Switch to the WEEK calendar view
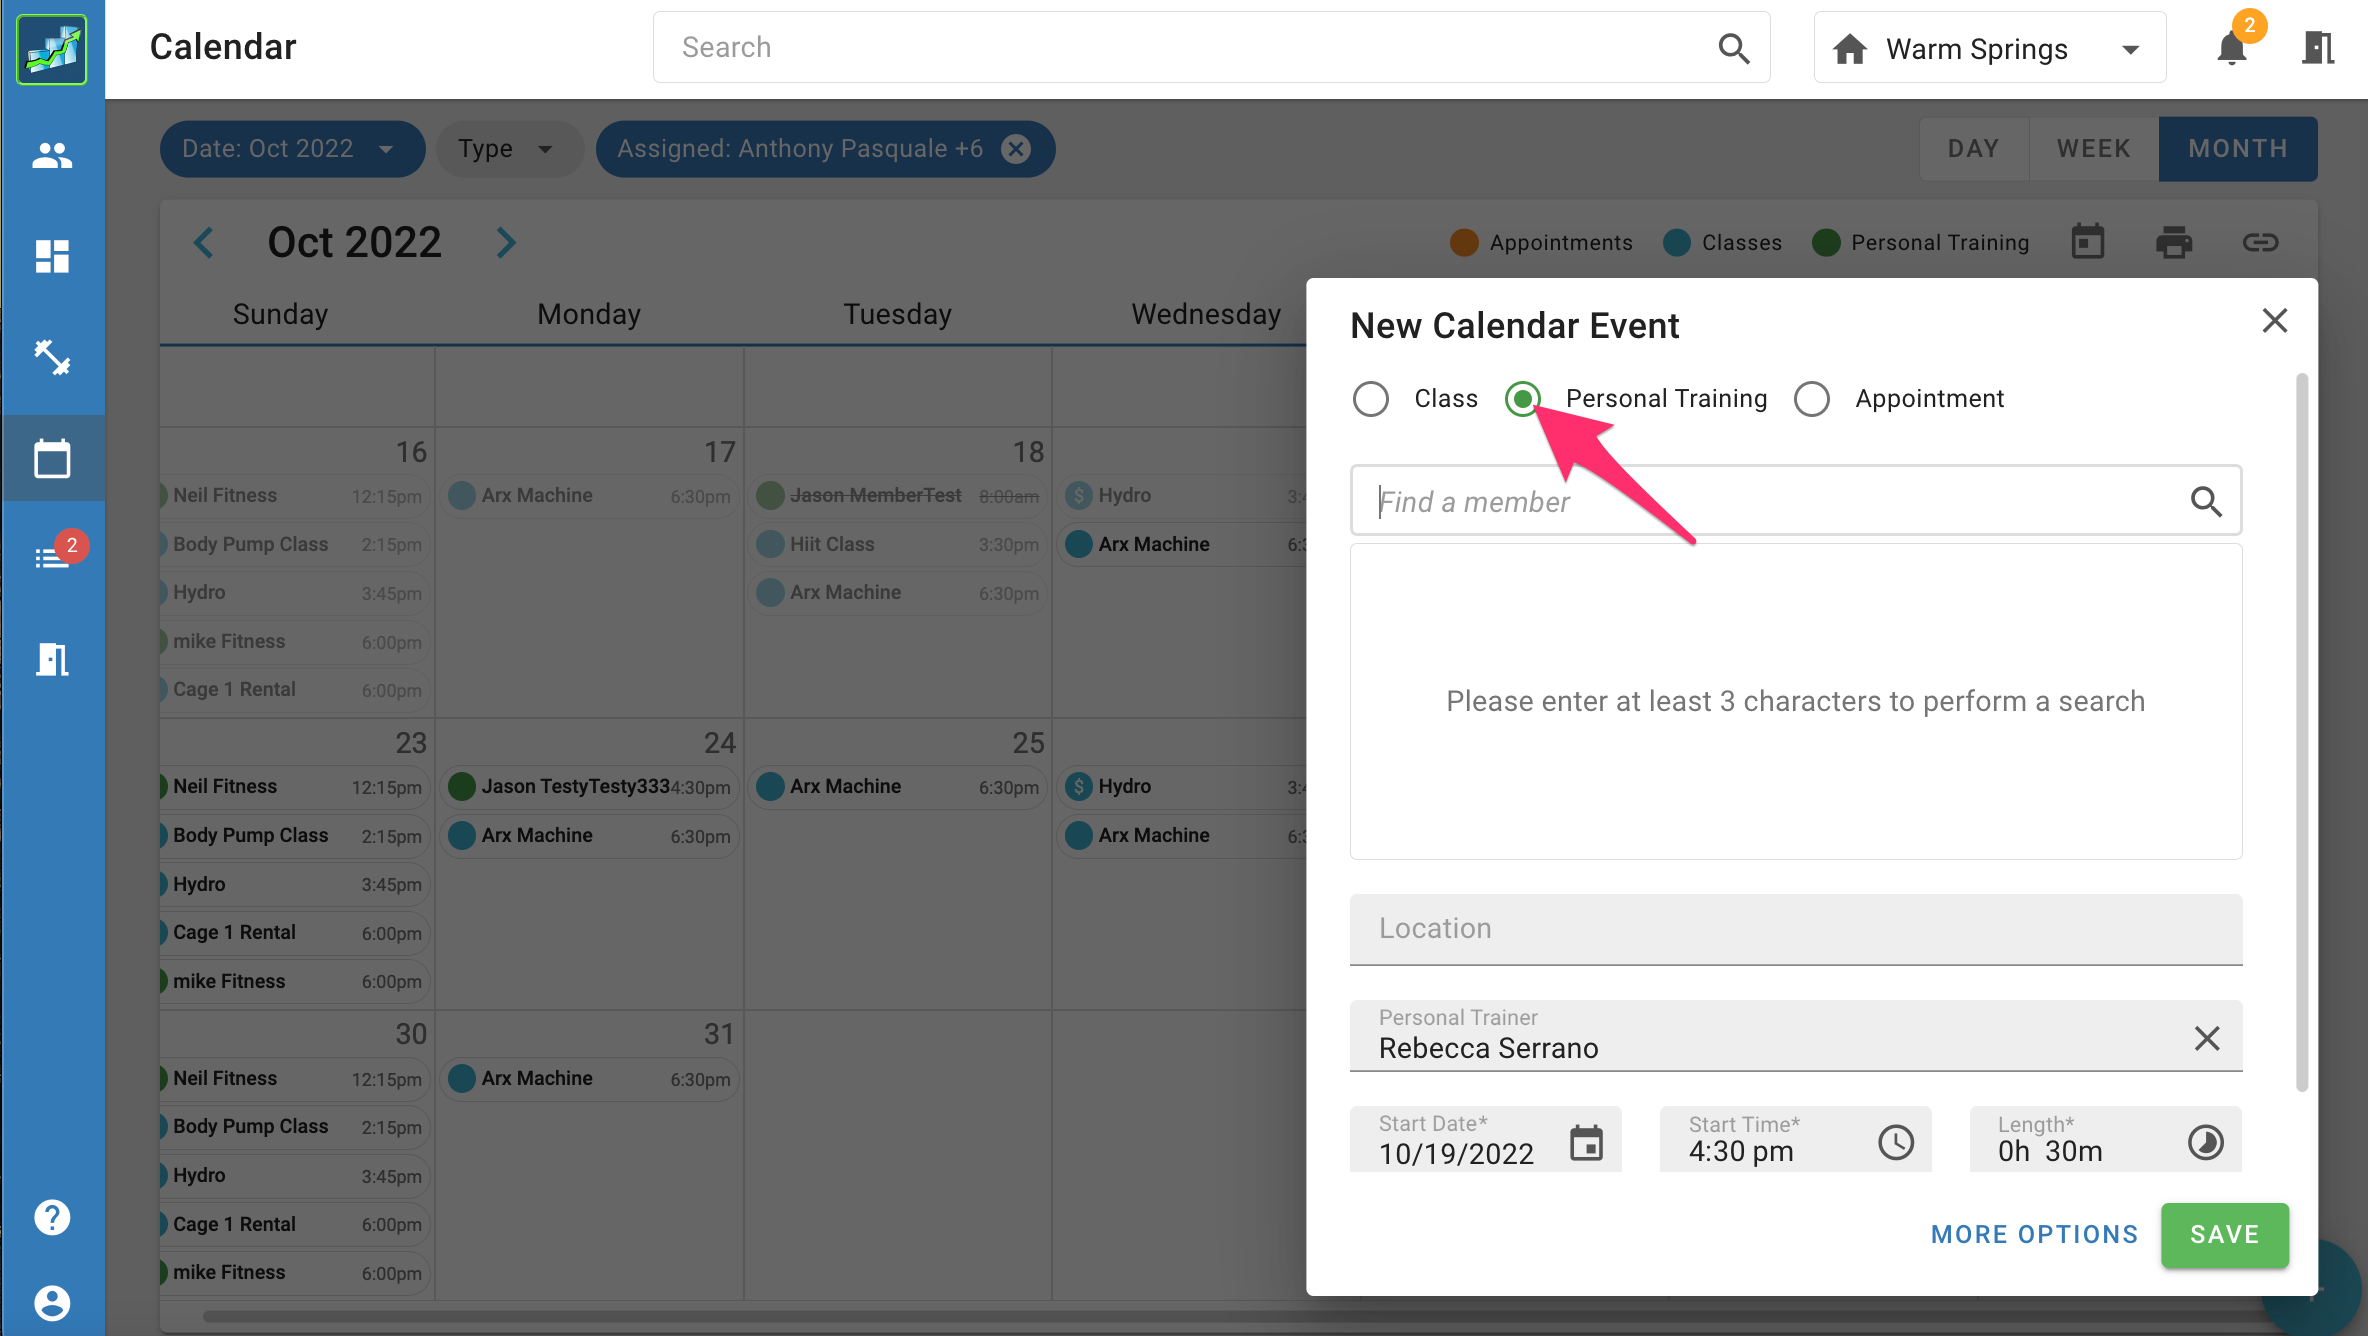 (x=2092, y=148)
